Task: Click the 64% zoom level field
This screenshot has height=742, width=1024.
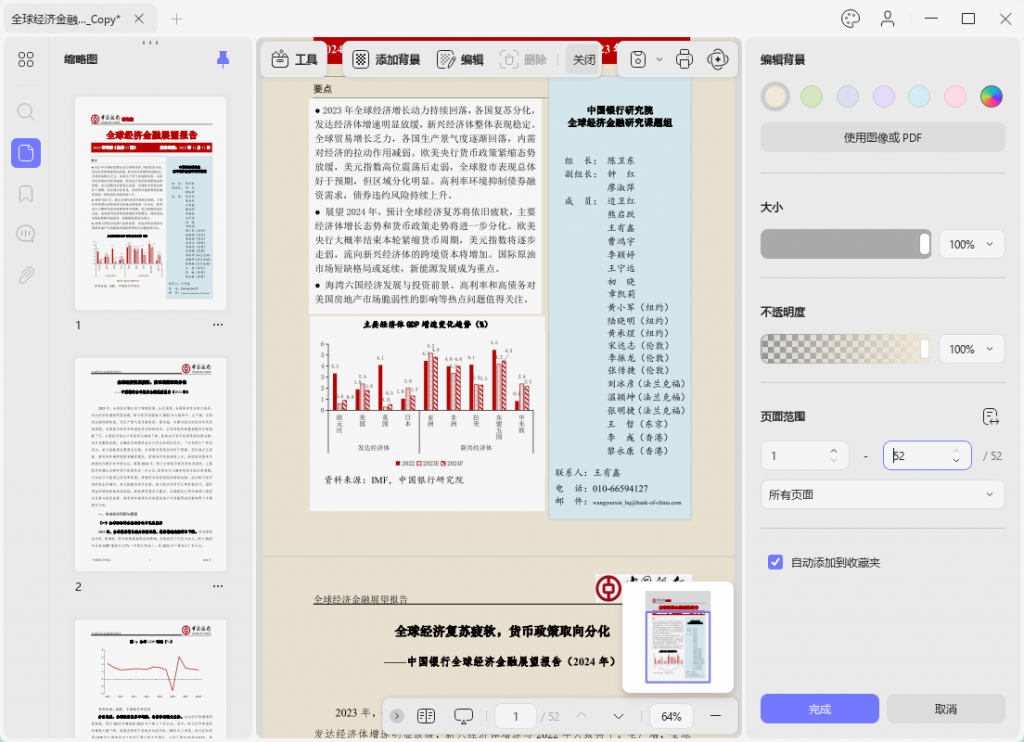Action: 671,717
